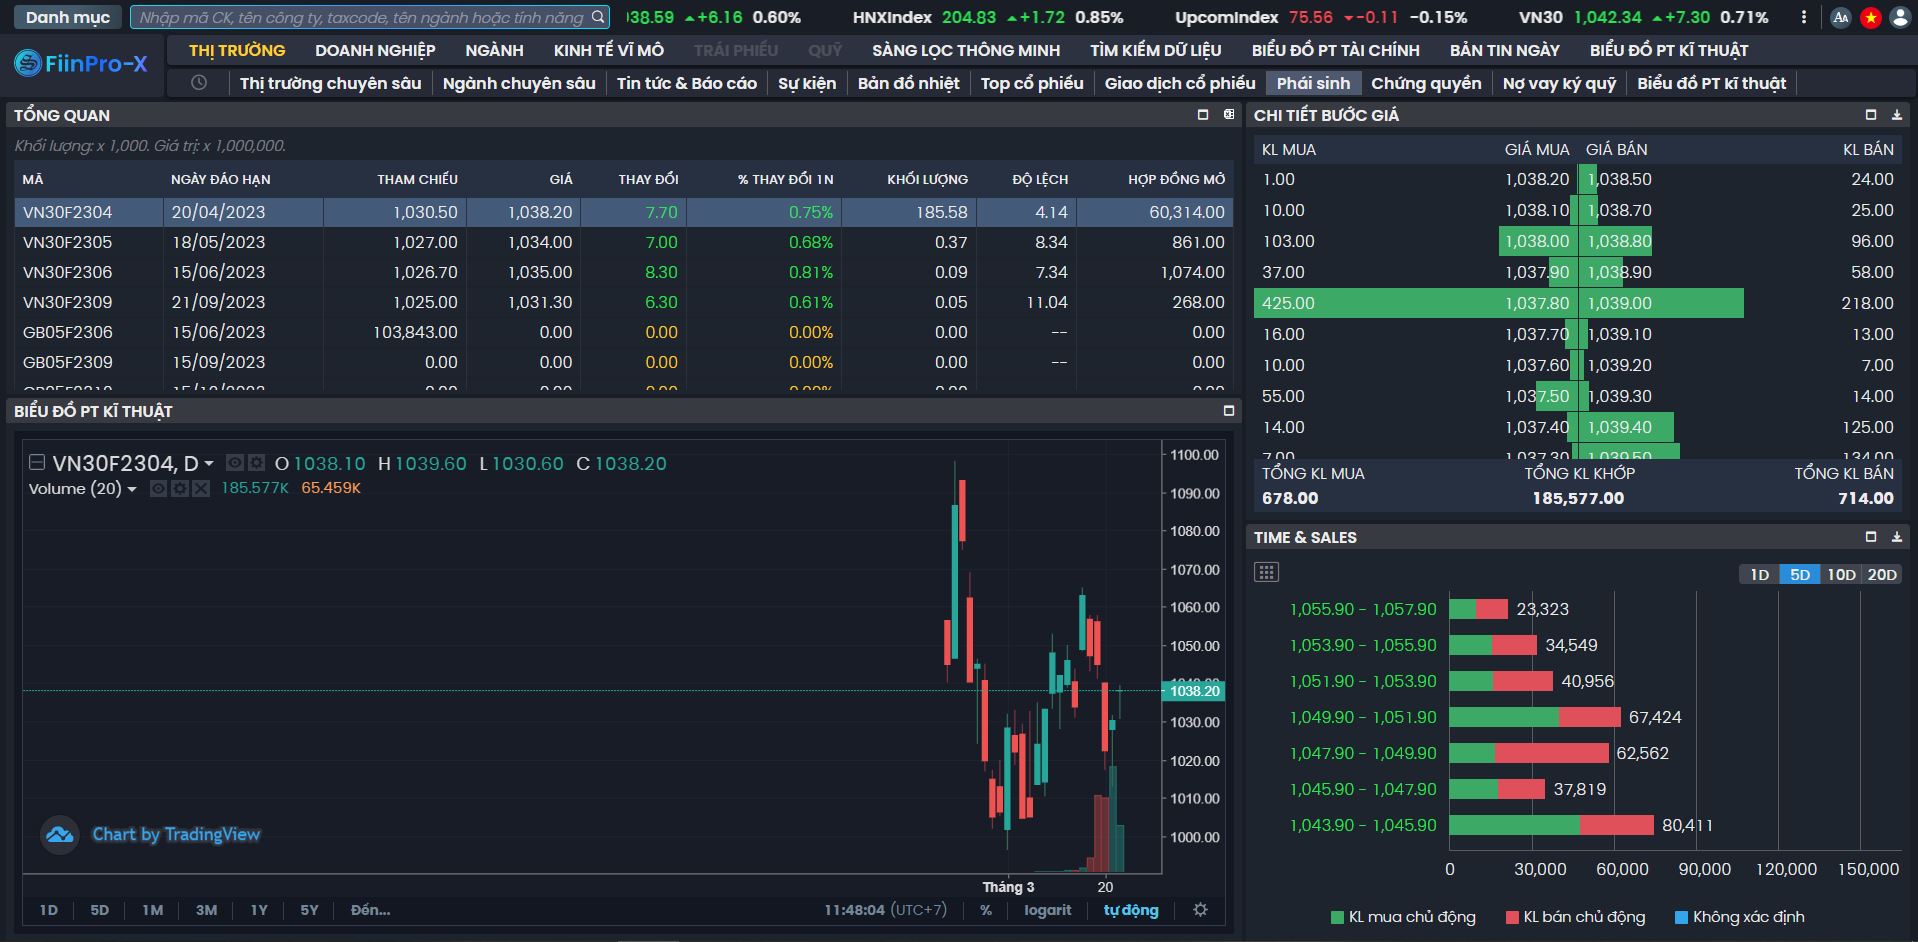The width and height of the screenshot is (1918, 942).
Task: Open the Aa font size setting
Action: [x=1840, y=18]
